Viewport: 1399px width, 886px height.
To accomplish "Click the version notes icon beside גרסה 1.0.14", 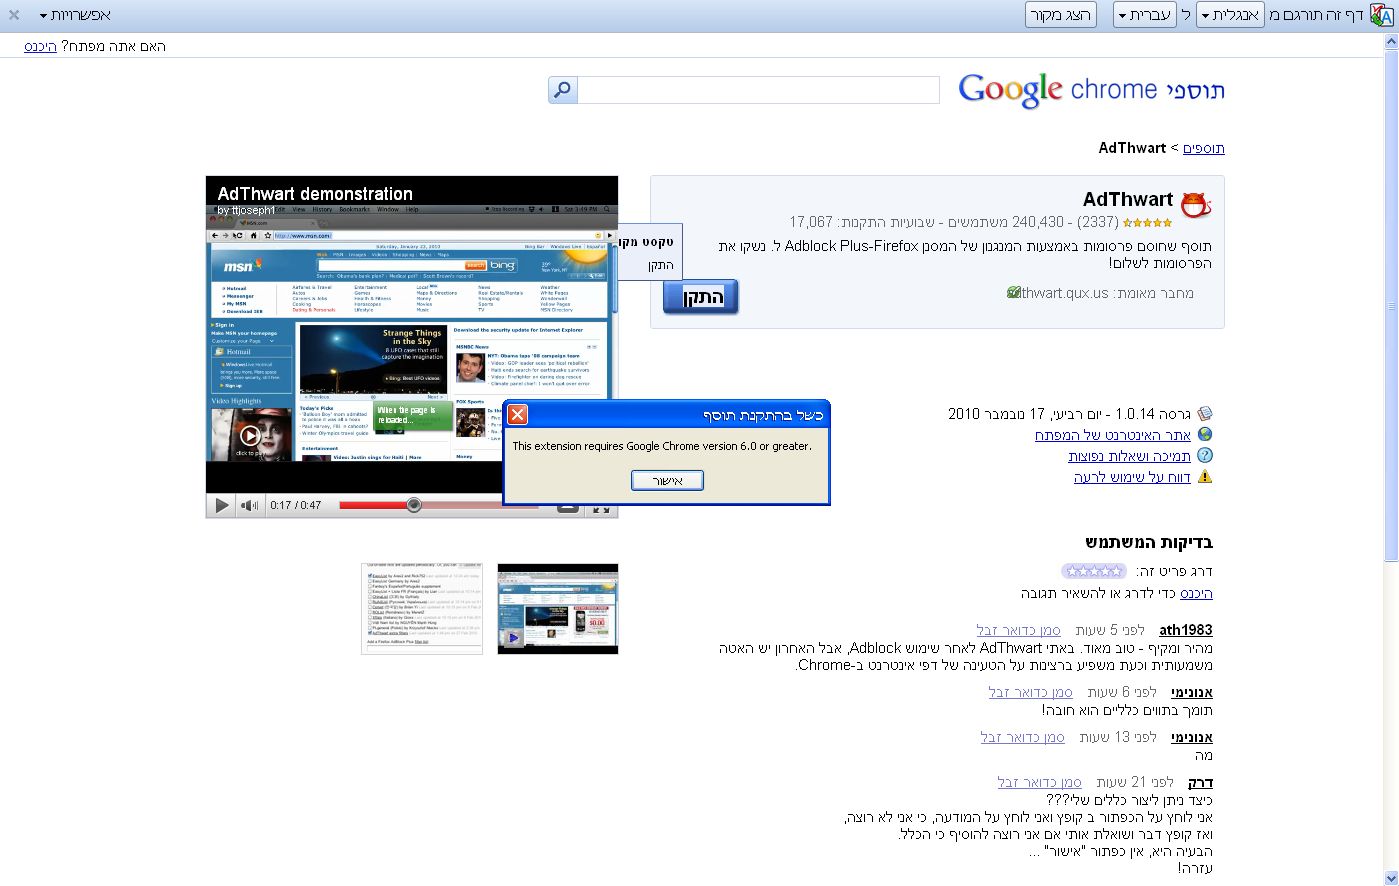I will coord(1204,414).
